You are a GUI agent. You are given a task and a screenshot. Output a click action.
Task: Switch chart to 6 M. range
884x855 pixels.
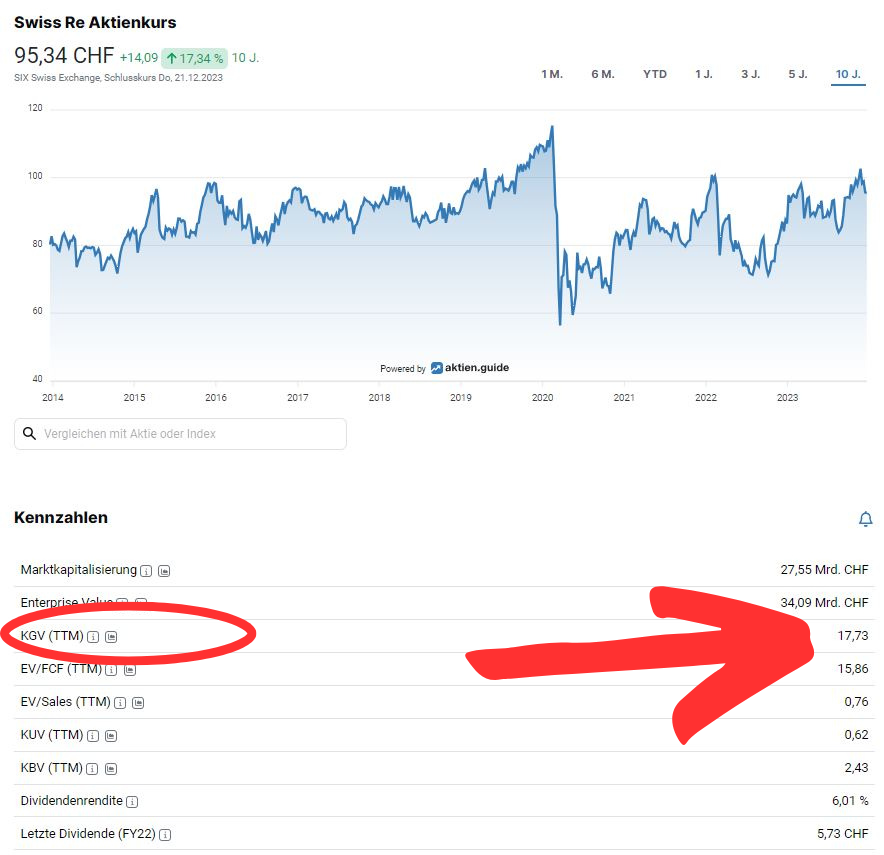pos(603,74)
